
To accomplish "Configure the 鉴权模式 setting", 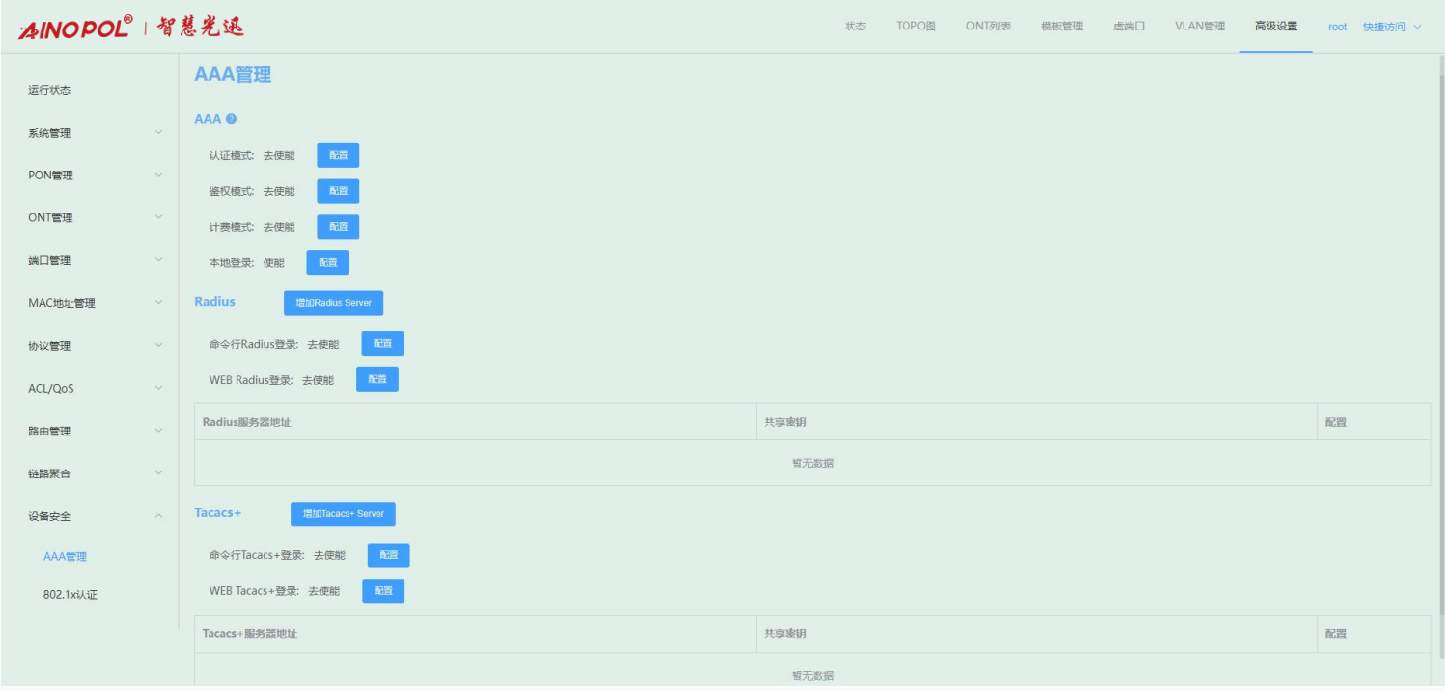I will [x=338, y=191].
